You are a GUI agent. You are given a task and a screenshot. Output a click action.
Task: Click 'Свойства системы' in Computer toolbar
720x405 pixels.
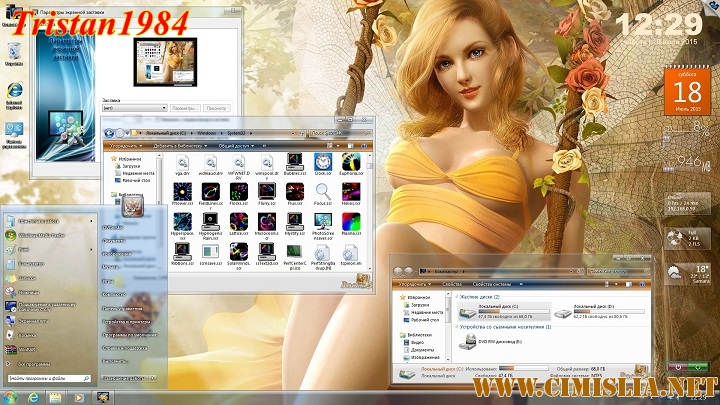click(490, 285)
